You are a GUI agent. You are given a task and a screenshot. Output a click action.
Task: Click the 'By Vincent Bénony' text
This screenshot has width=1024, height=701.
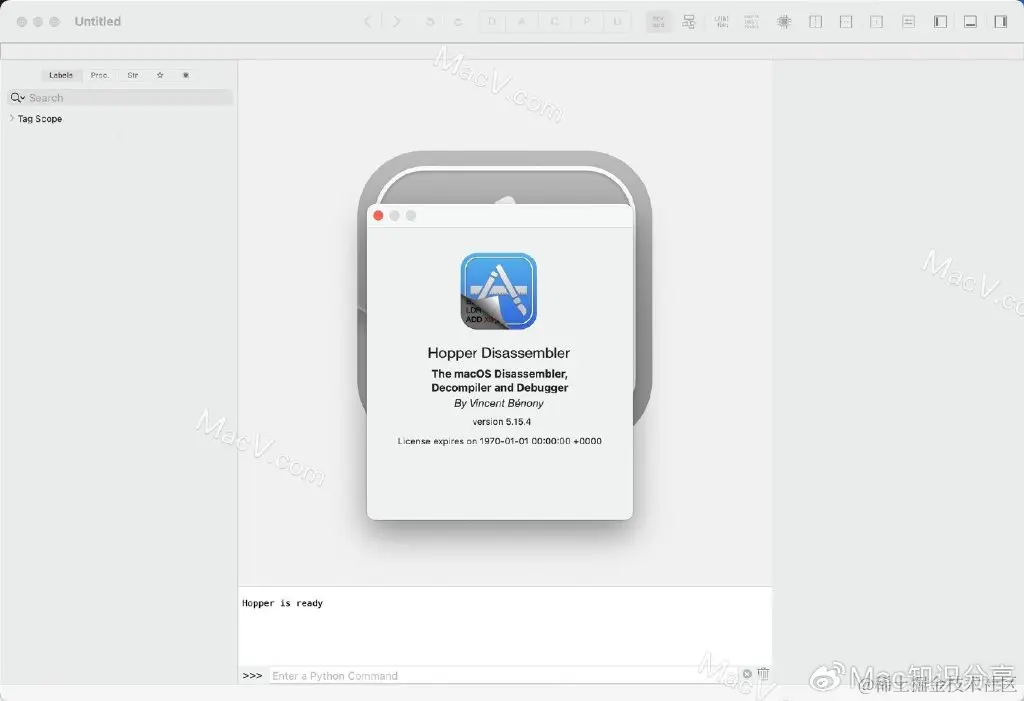(499, 403)
